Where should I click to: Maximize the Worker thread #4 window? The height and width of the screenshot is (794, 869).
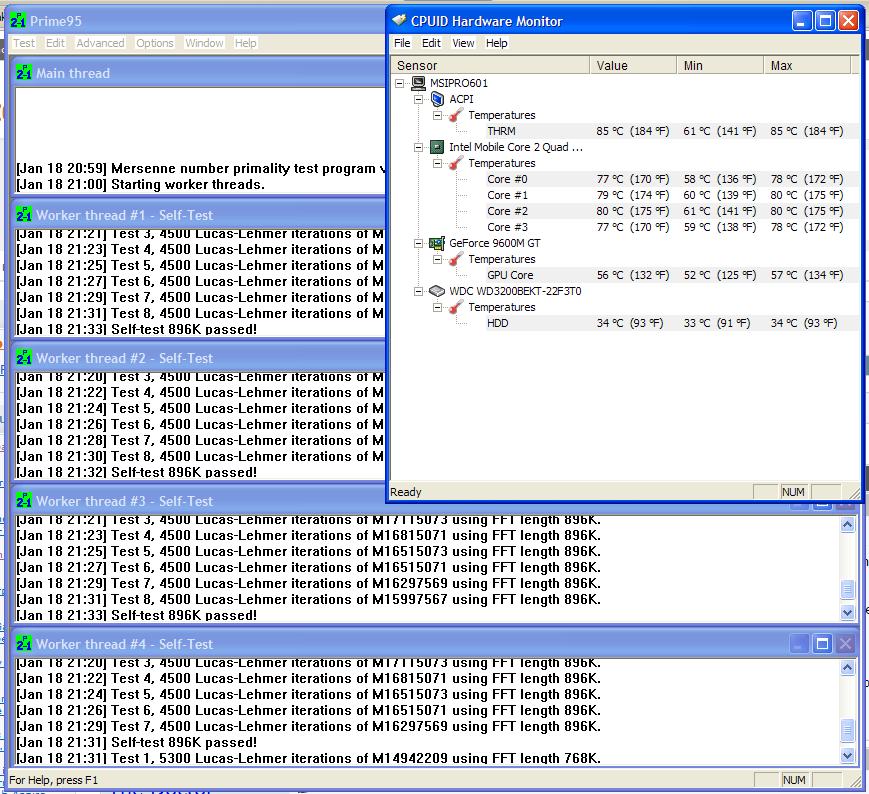pyautogui.click(x=822, y=644)
